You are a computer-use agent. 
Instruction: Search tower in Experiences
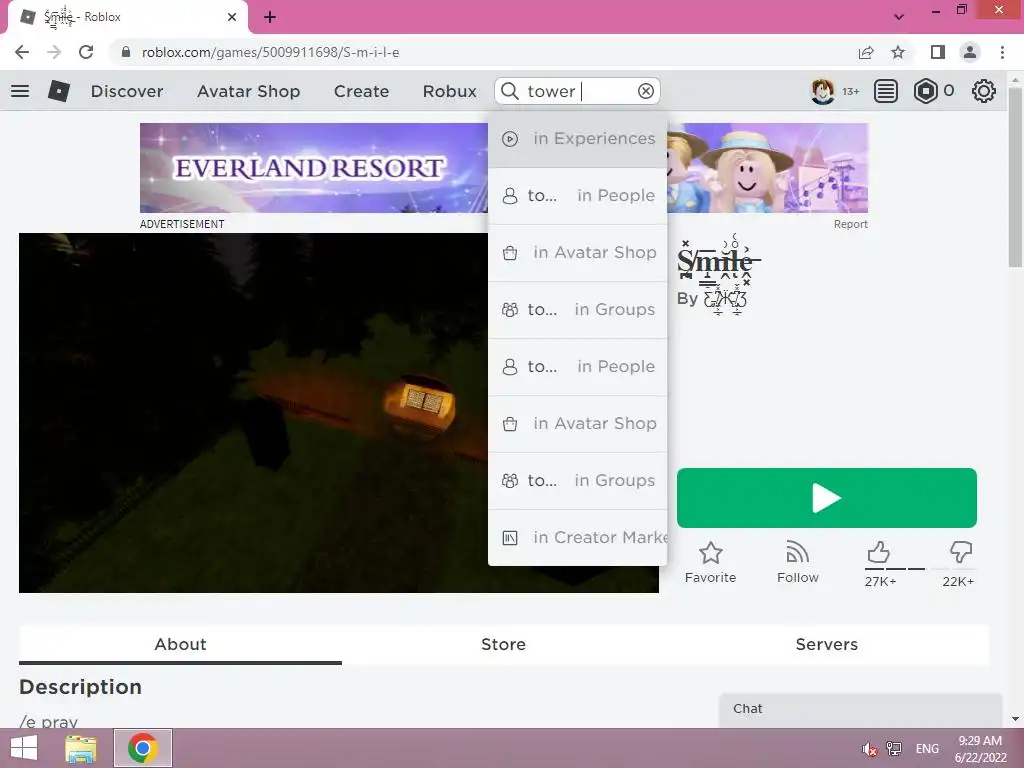577,138
